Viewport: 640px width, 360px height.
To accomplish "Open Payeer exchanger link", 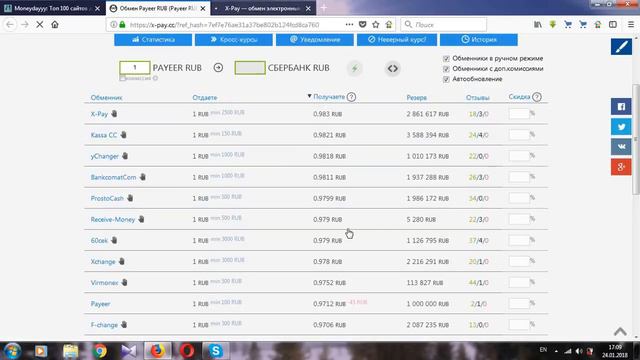I will [x=100, y=304].
